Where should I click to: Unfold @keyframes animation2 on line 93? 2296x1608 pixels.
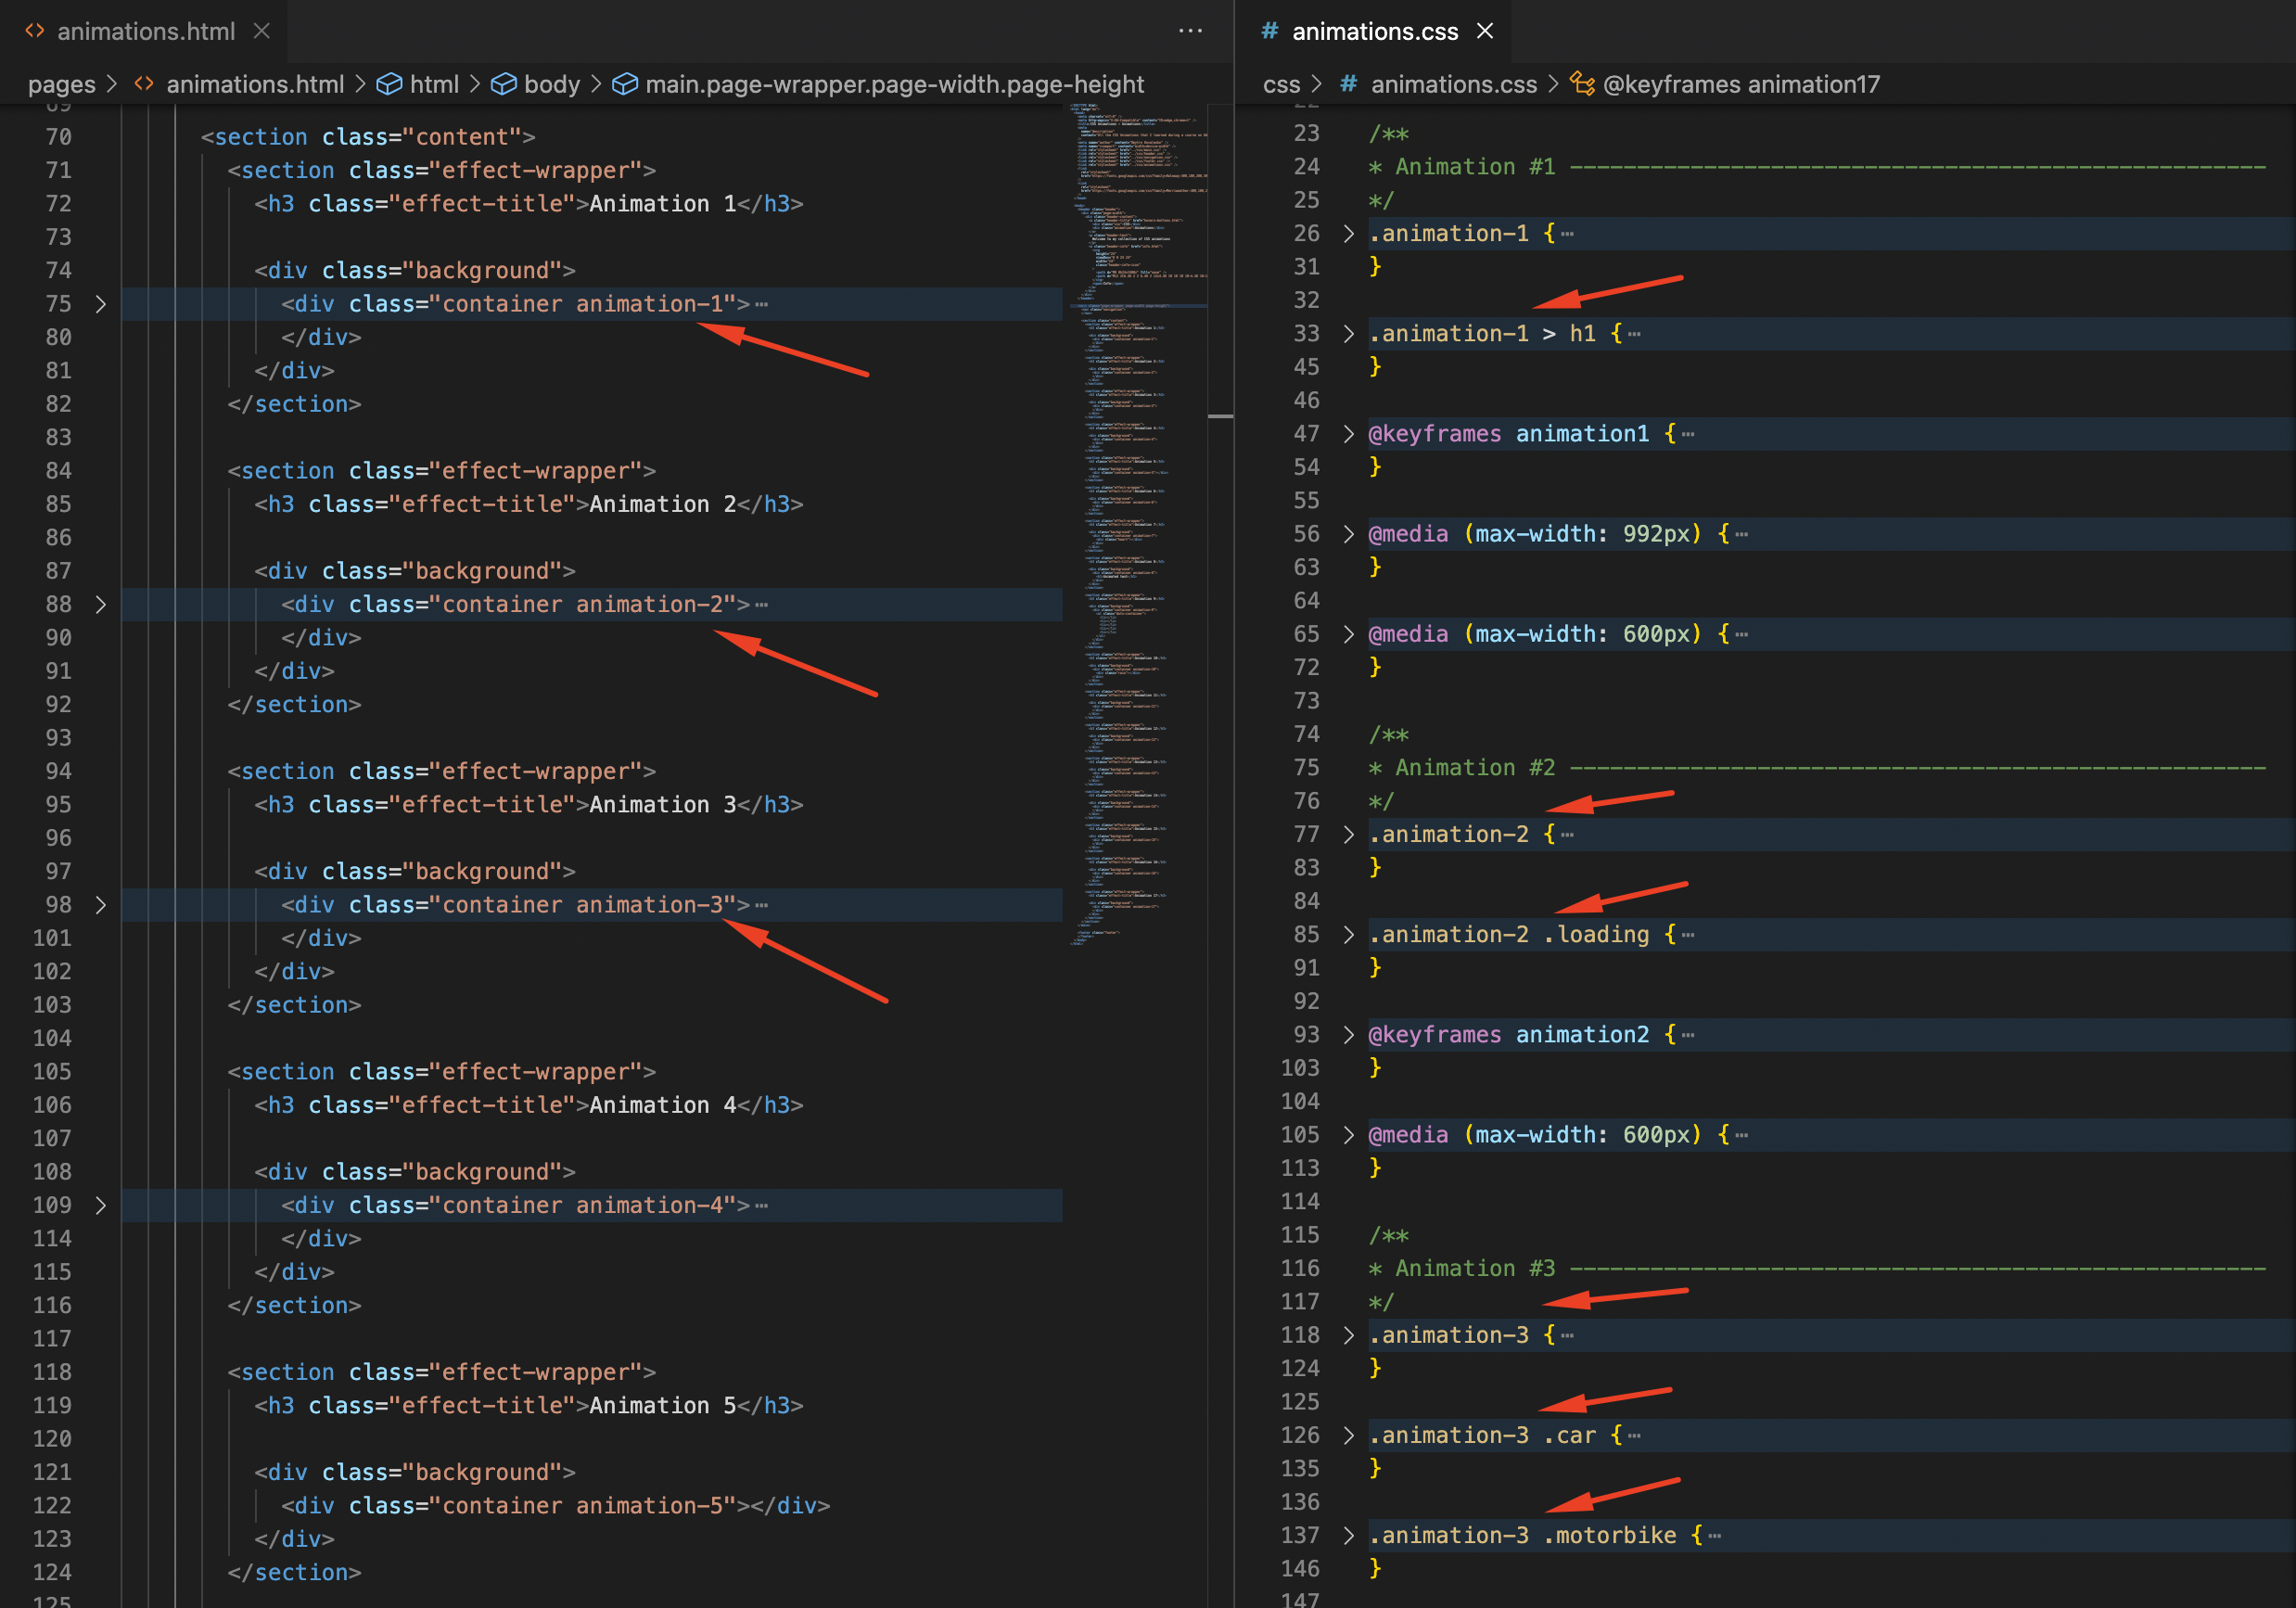(1348, 1034)
